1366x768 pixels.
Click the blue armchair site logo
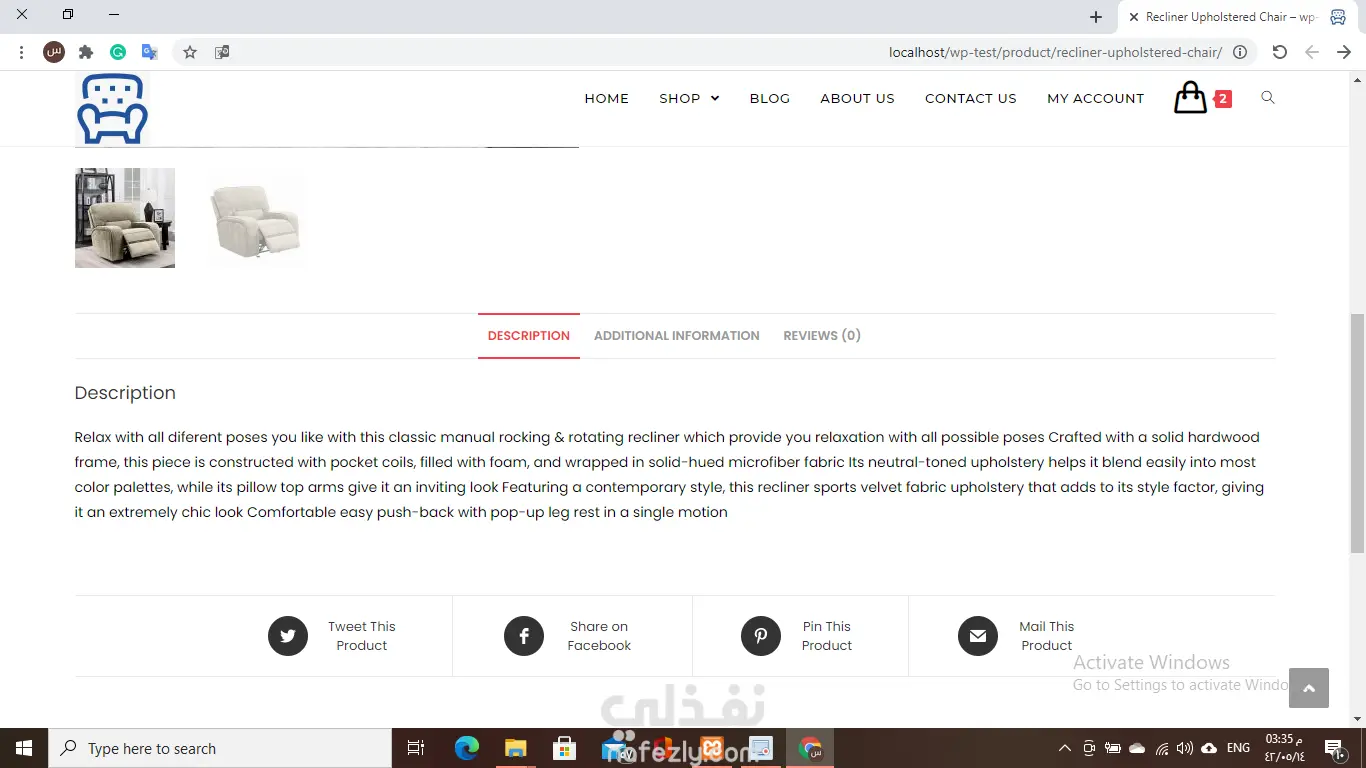point(112,109)
